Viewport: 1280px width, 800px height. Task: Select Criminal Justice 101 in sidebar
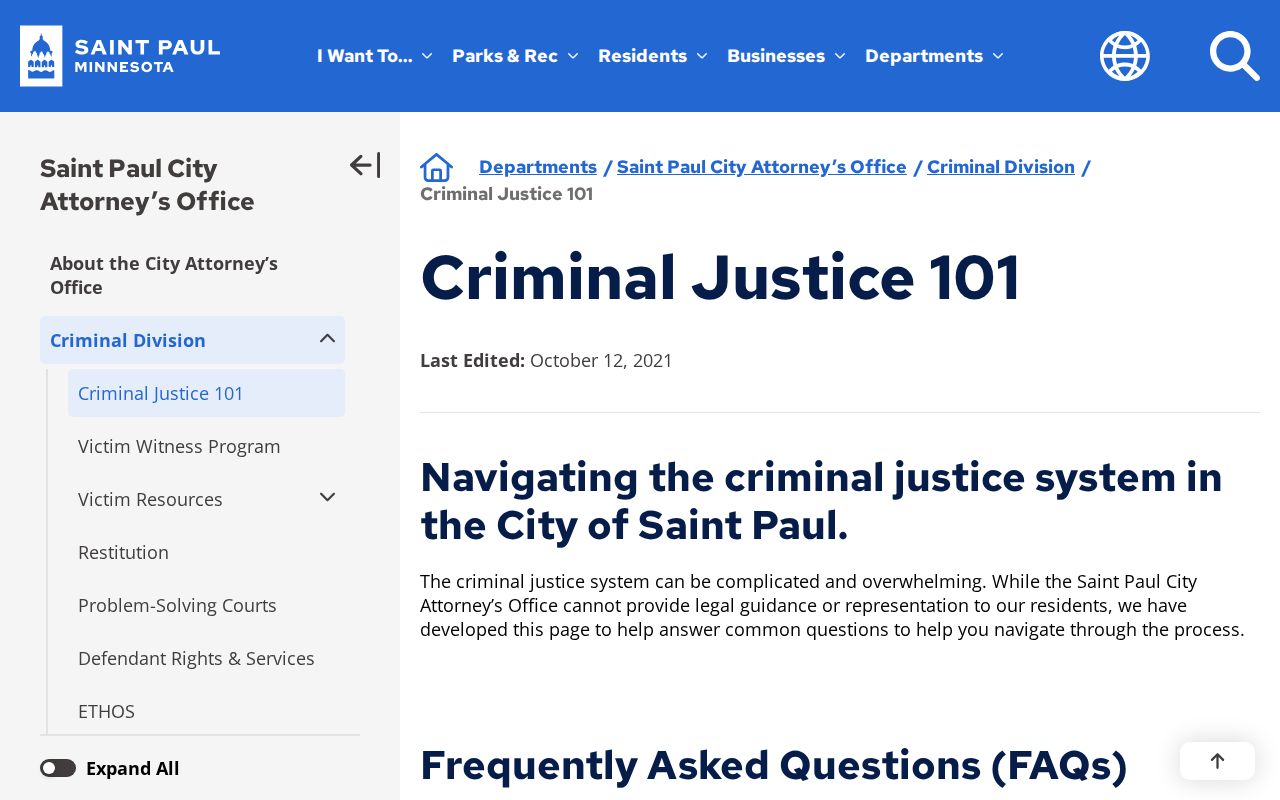tap(206, 393)
